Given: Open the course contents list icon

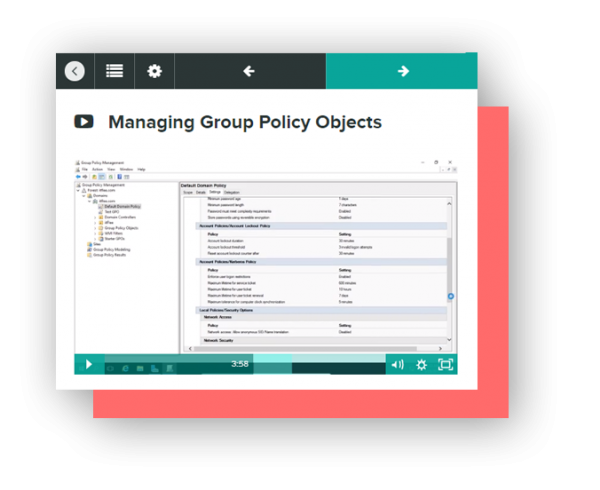Looking at the screenshot, I should pos(114,71).
